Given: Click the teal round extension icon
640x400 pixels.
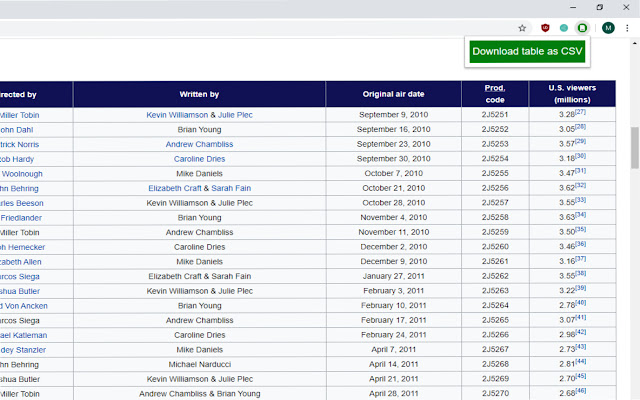Looking at the screenshot, I should tap(565, 28).
